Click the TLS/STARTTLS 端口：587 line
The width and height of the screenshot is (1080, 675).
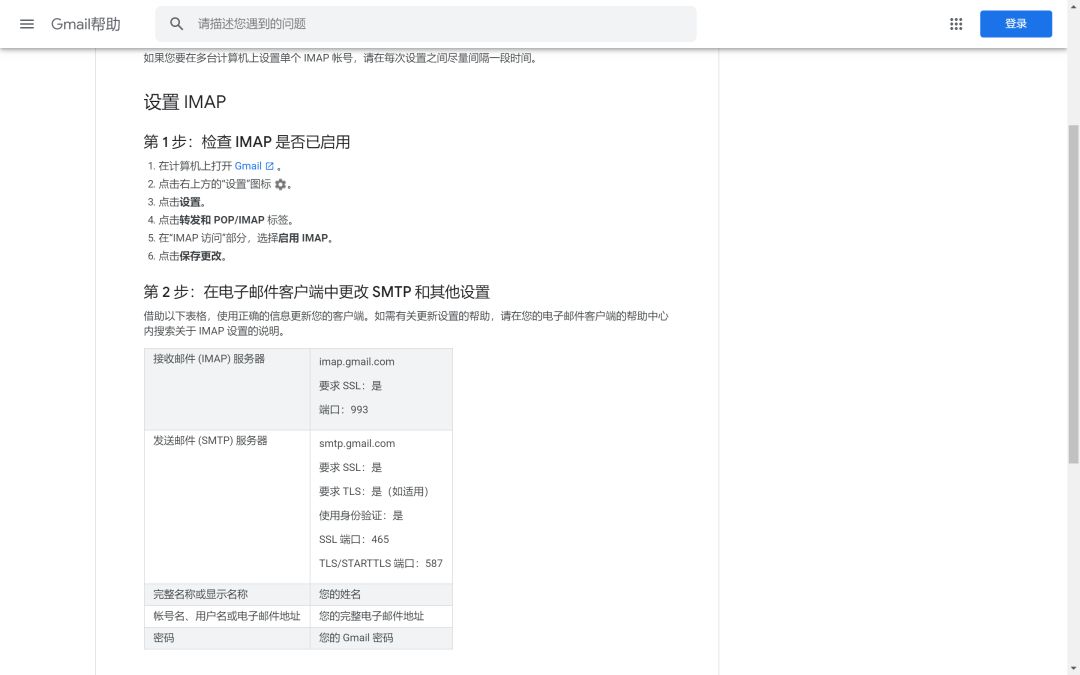pyautogui.click(x=380, y=563)
